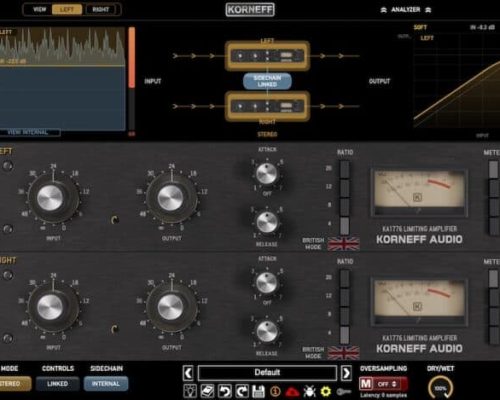Click the red cloud-shaped icon

pos(292,391)
